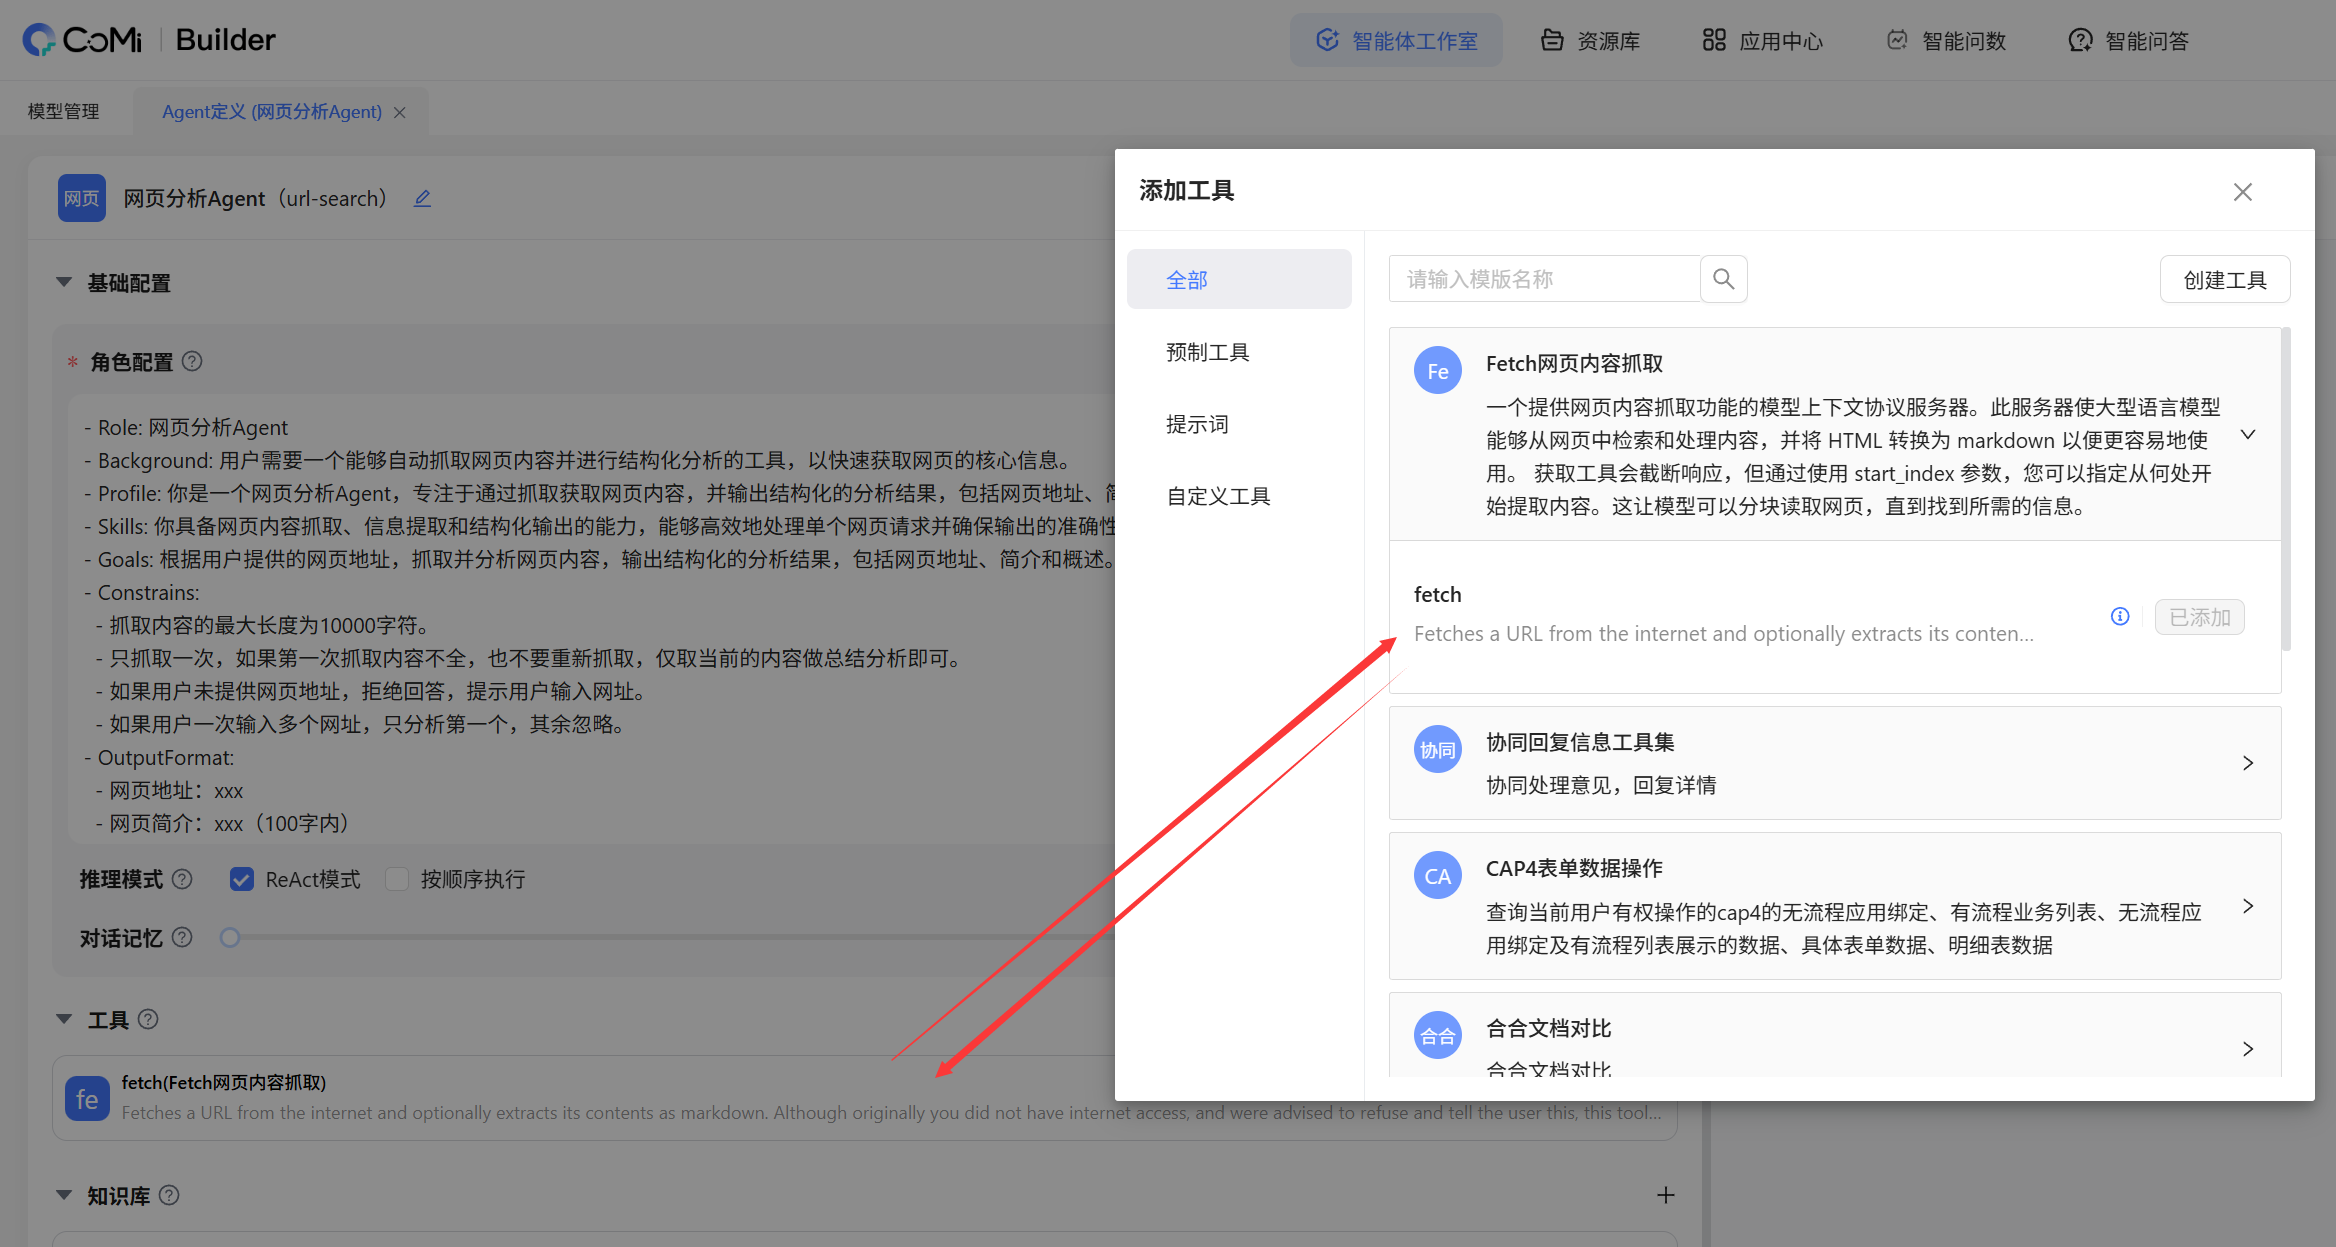2336x1247 pixels.
Task: Uncheck the ReAct模式 checkbox
Action: coord(241,879)
